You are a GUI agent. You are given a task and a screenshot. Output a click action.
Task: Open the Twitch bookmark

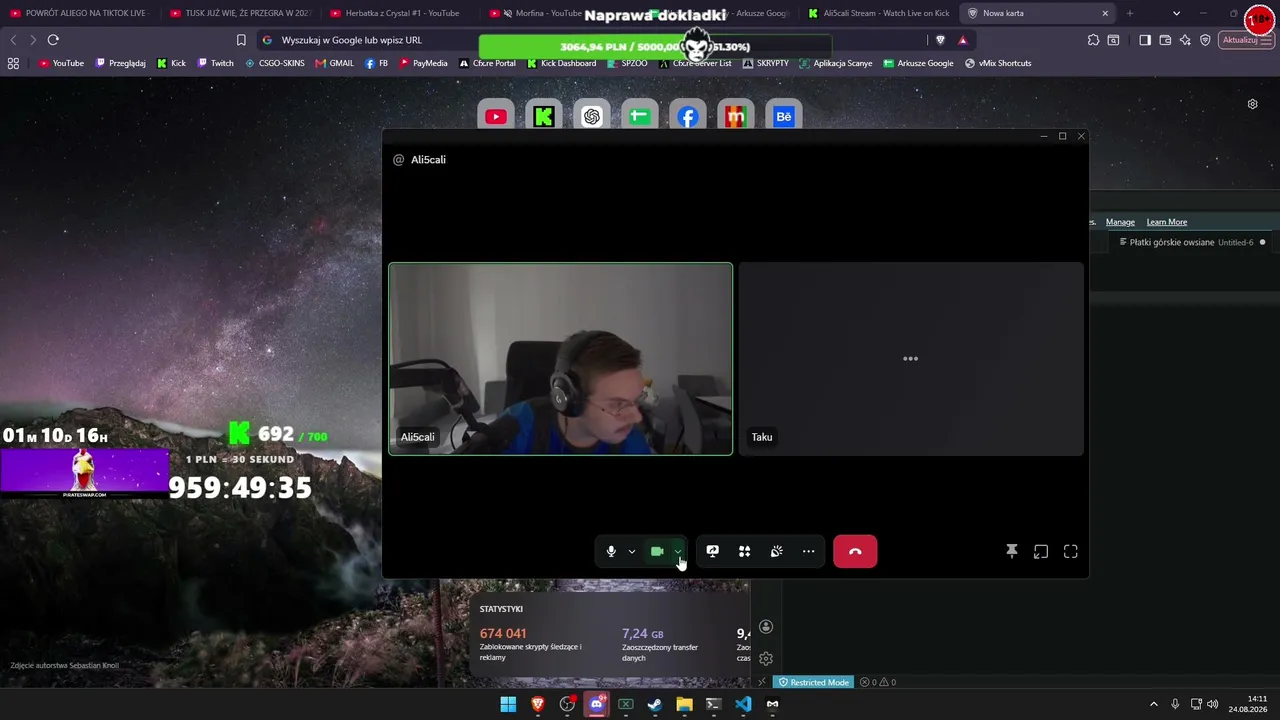point(215,63)
